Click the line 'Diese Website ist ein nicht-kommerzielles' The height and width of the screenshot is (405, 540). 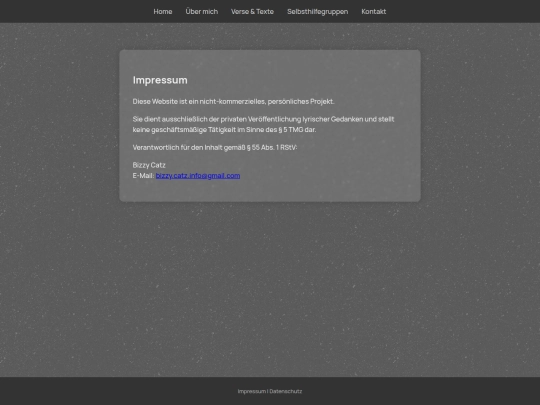[233, 102]
